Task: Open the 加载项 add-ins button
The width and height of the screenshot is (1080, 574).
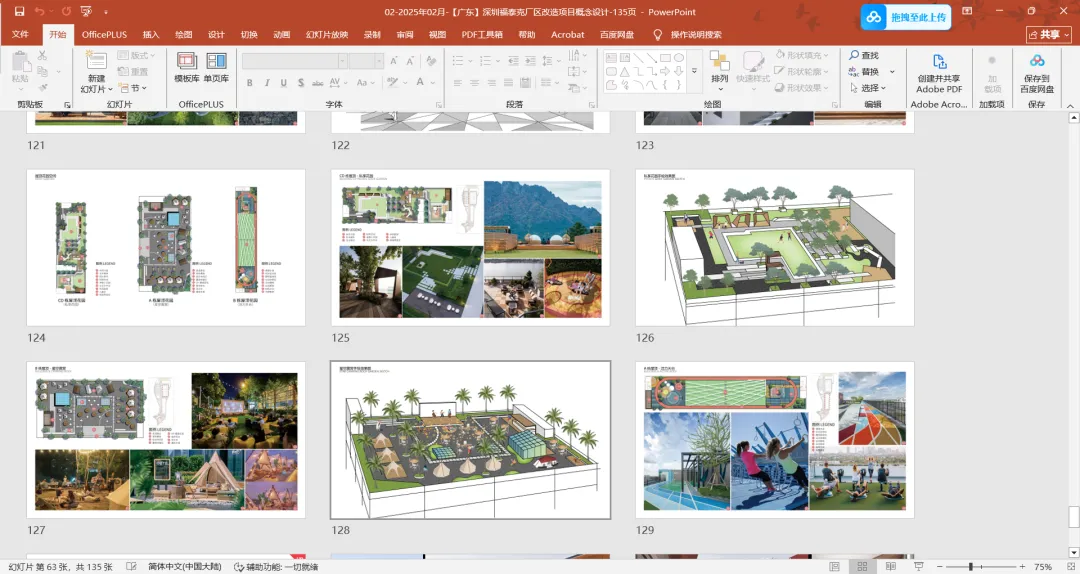Action: 992,73
